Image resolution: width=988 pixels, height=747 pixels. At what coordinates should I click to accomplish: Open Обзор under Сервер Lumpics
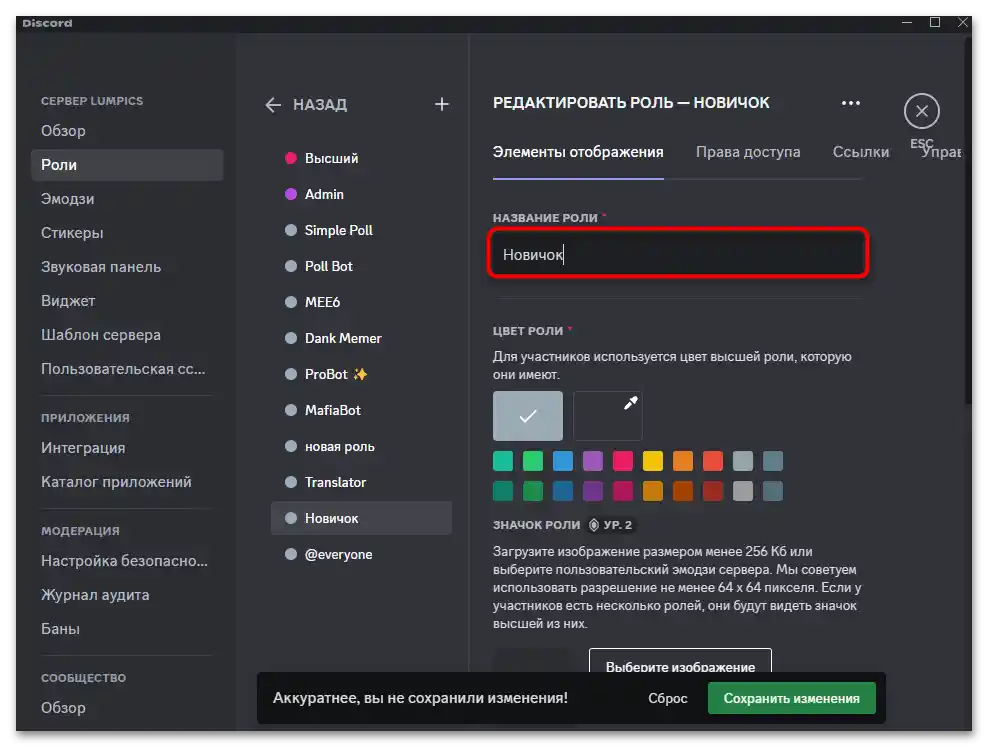tap(127, 130)
